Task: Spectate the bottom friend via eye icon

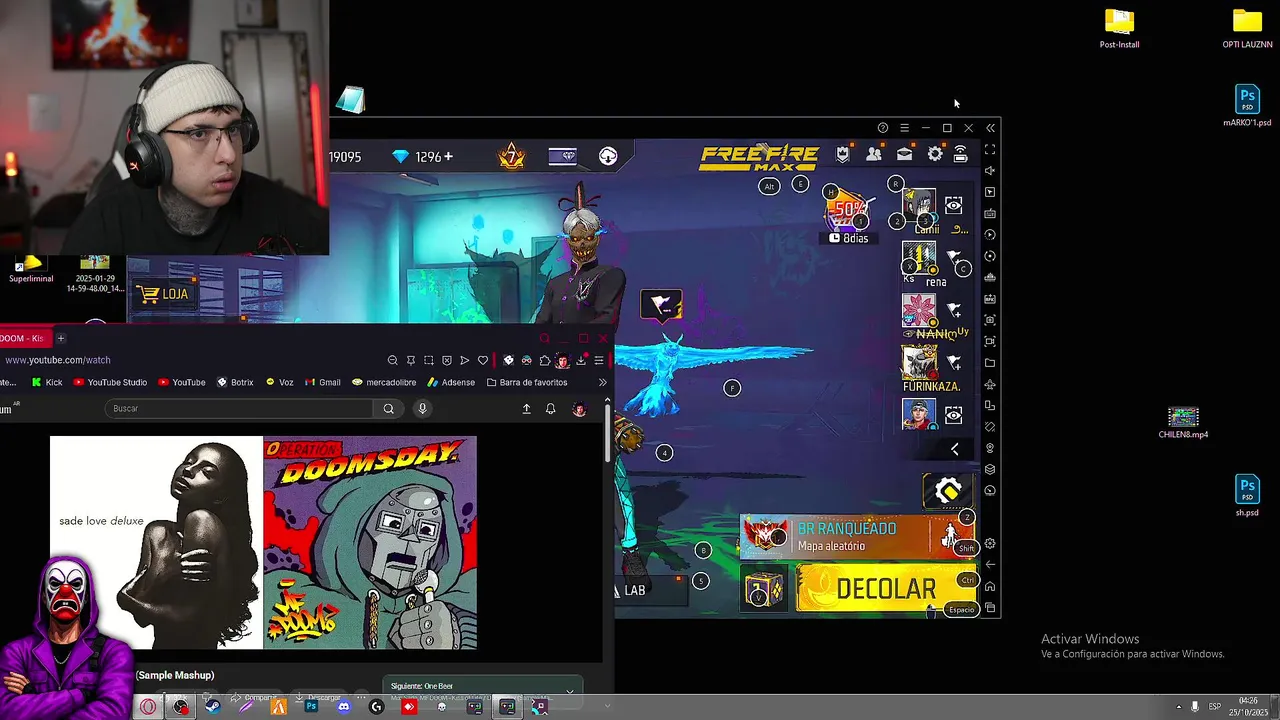Action: pos(954,414)
